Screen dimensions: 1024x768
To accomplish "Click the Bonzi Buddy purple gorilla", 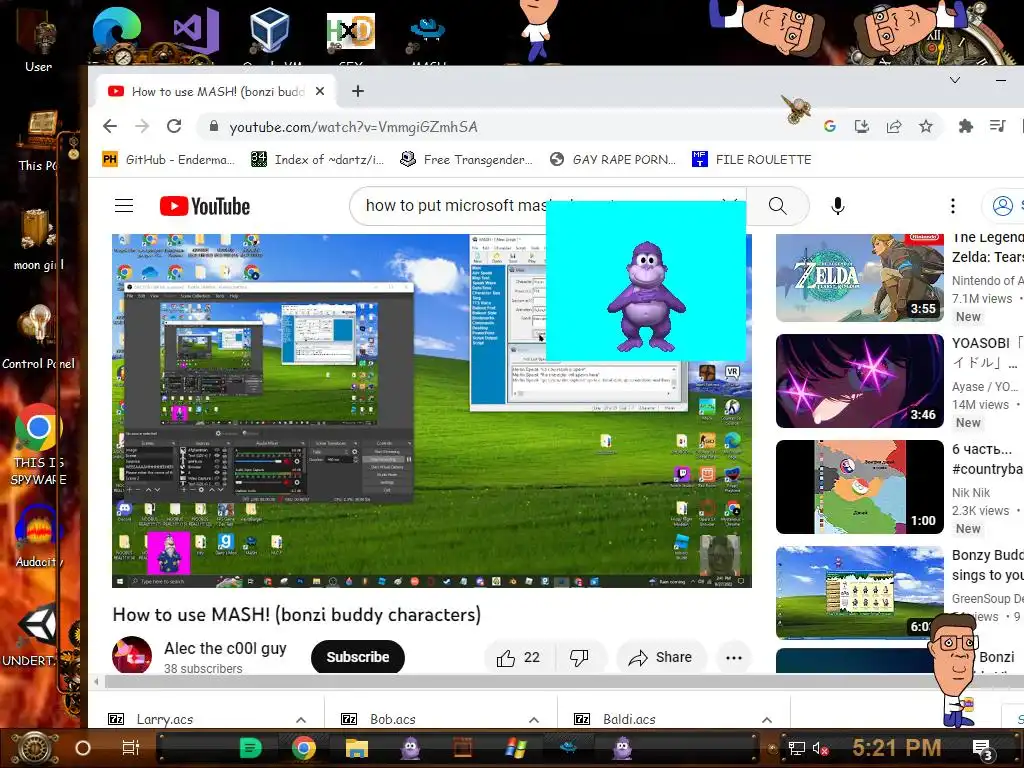I will tap(646, 295).
